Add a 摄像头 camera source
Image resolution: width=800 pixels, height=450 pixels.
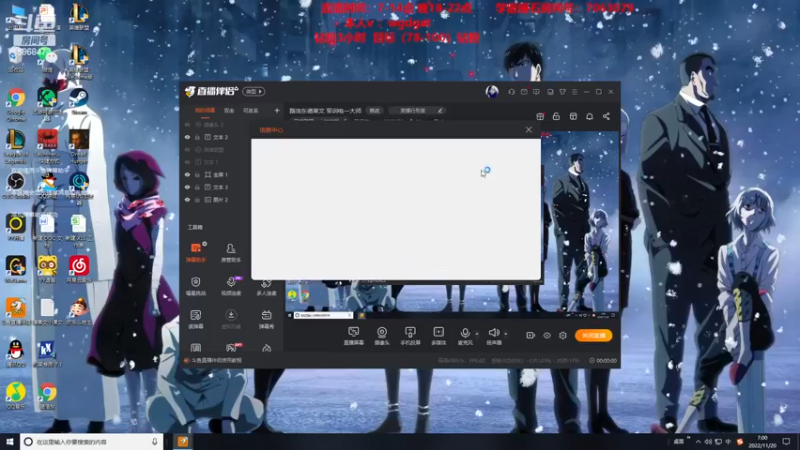click(x=382, y=336)
